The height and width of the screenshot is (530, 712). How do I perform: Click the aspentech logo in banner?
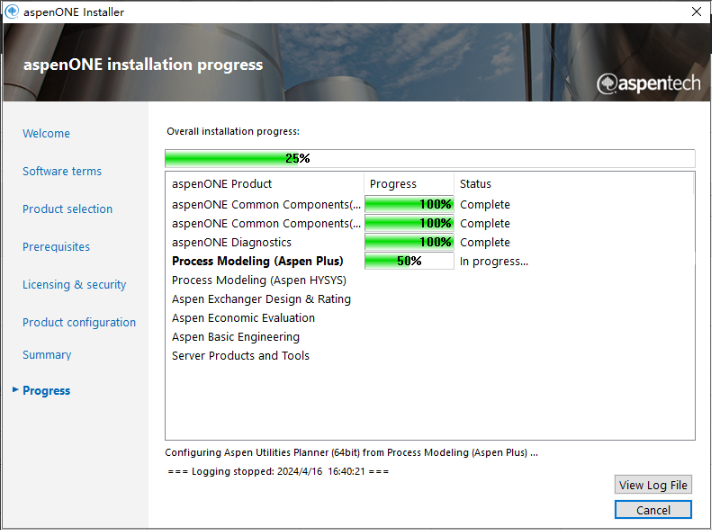tap(648, 84)
